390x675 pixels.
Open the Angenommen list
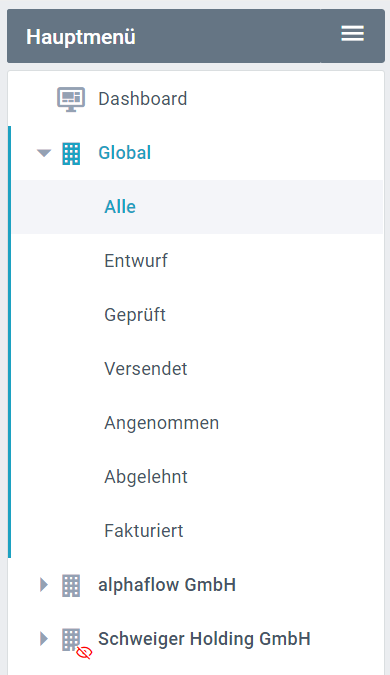click(161, 423)
